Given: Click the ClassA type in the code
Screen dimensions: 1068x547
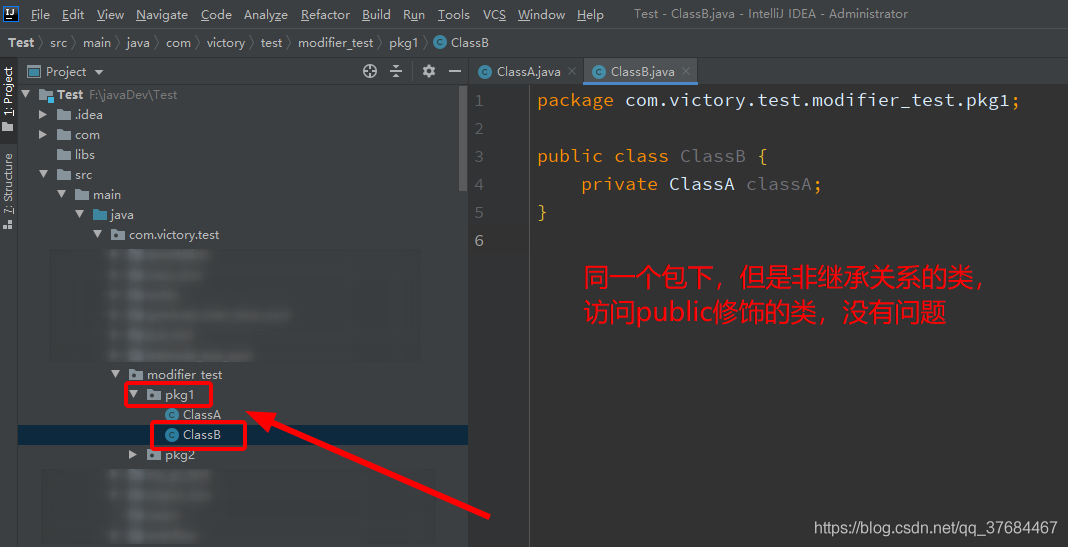Looking at the screenshot, I should point(702,184).
